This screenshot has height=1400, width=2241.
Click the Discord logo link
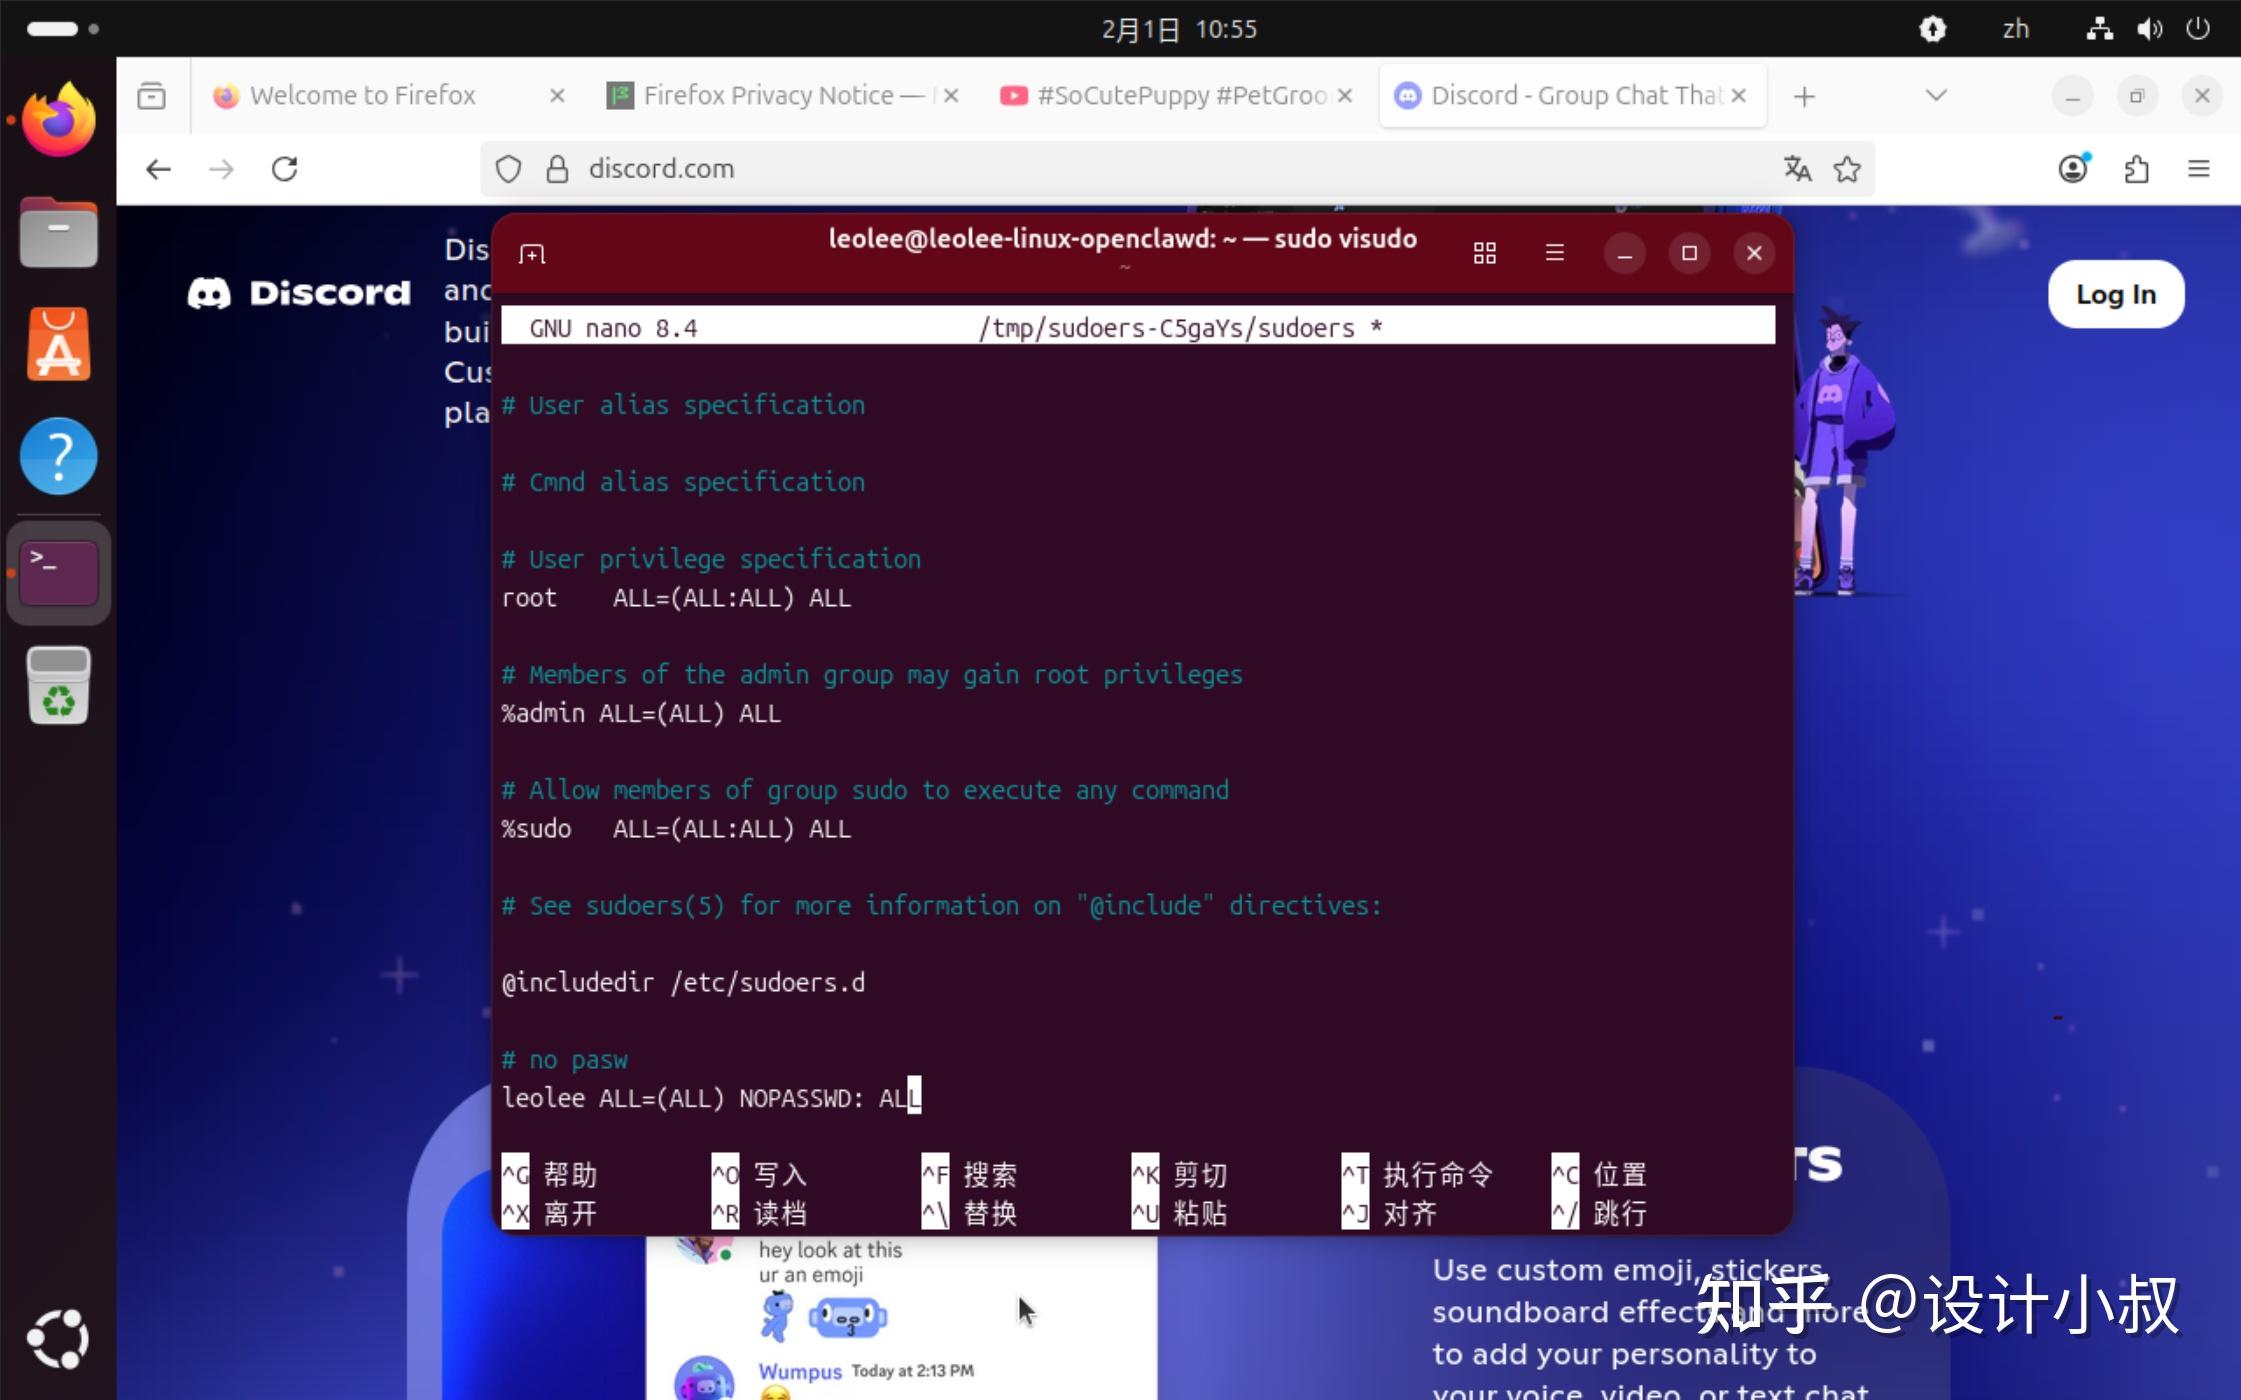click(299, 293)
